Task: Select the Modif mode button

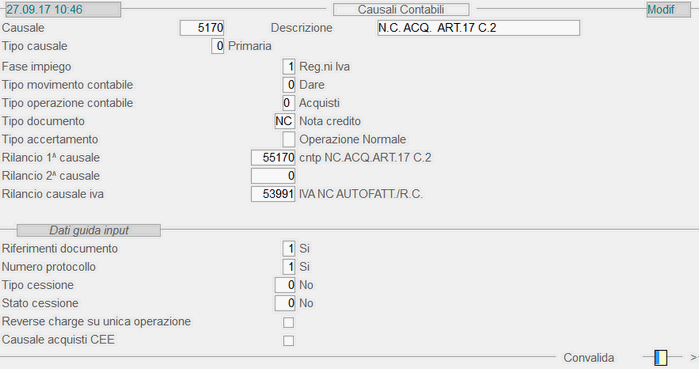Action: coord(668,9)
